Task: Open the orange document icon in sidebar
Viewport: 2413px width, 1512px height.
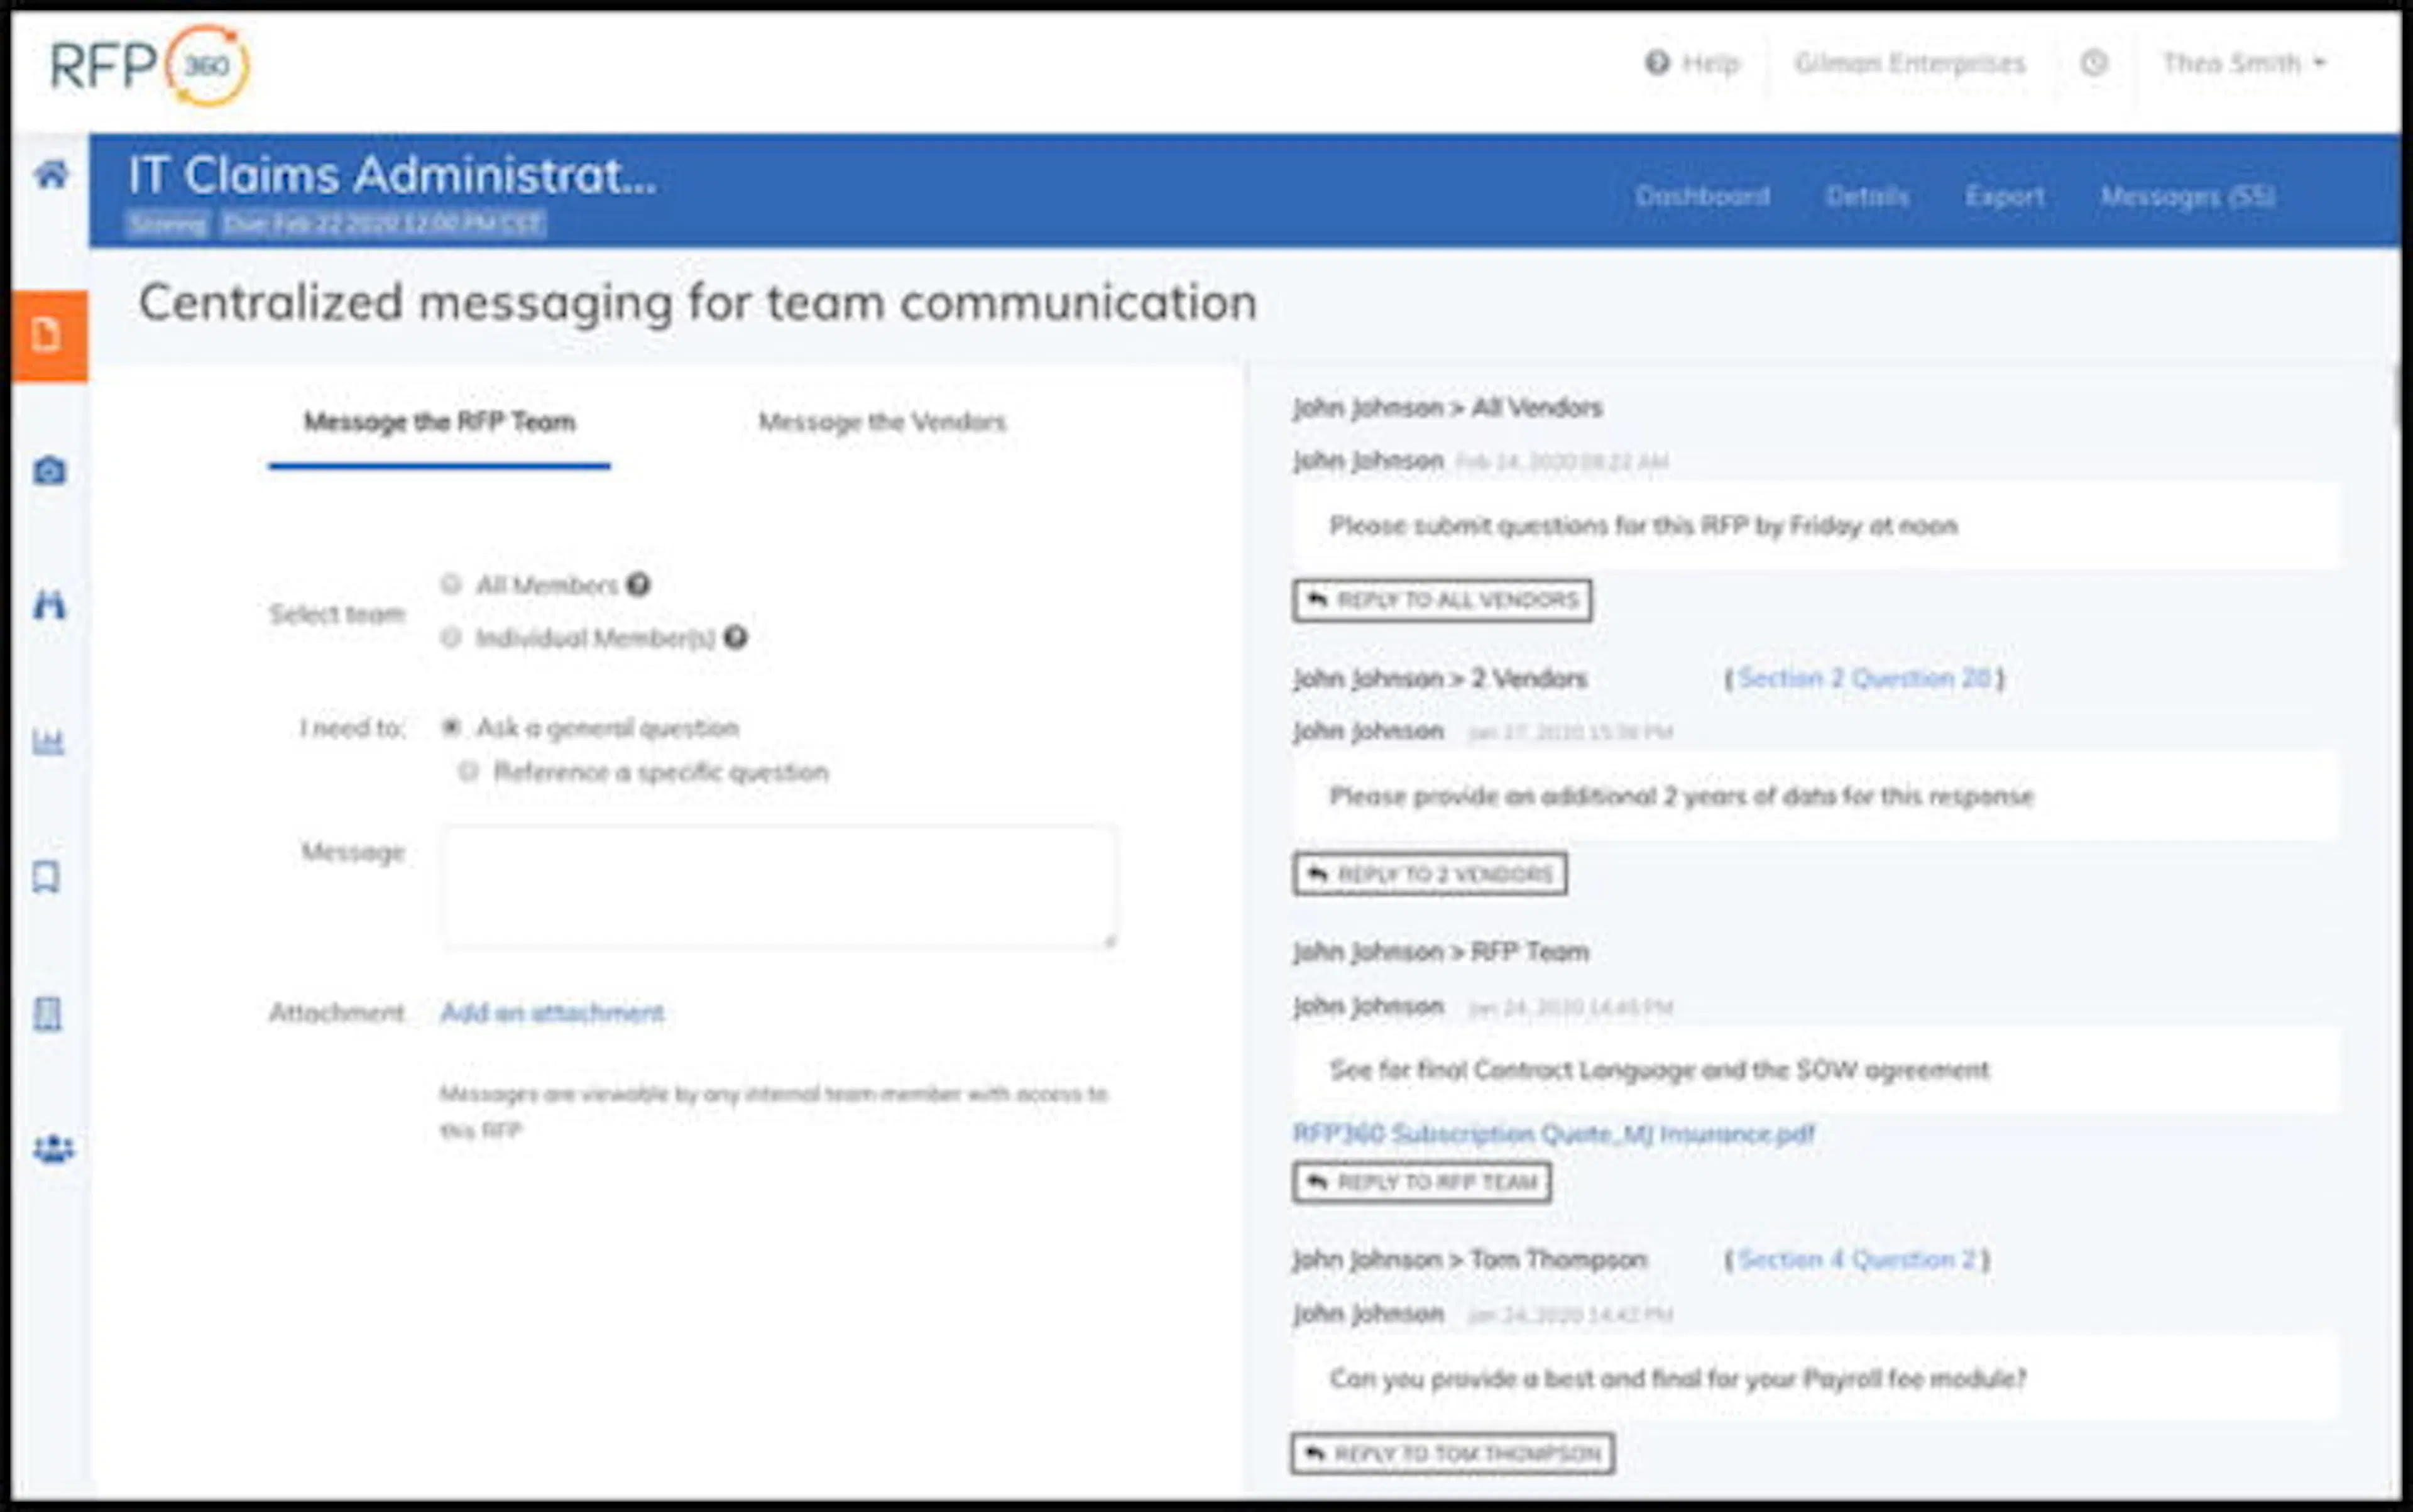Action: 47,335
